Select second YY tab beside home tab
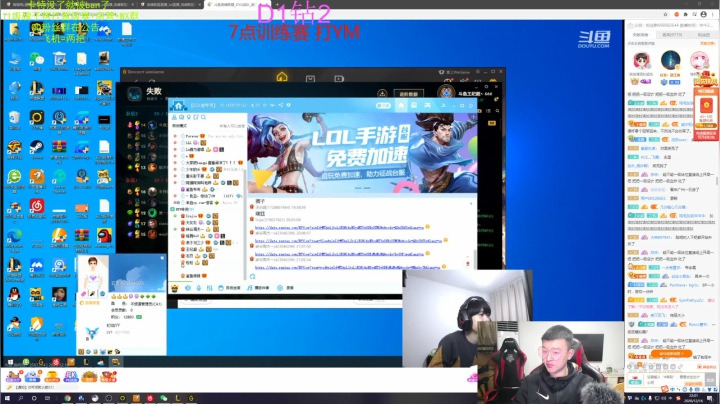720x404 pixels. click(x=414, y=106)
